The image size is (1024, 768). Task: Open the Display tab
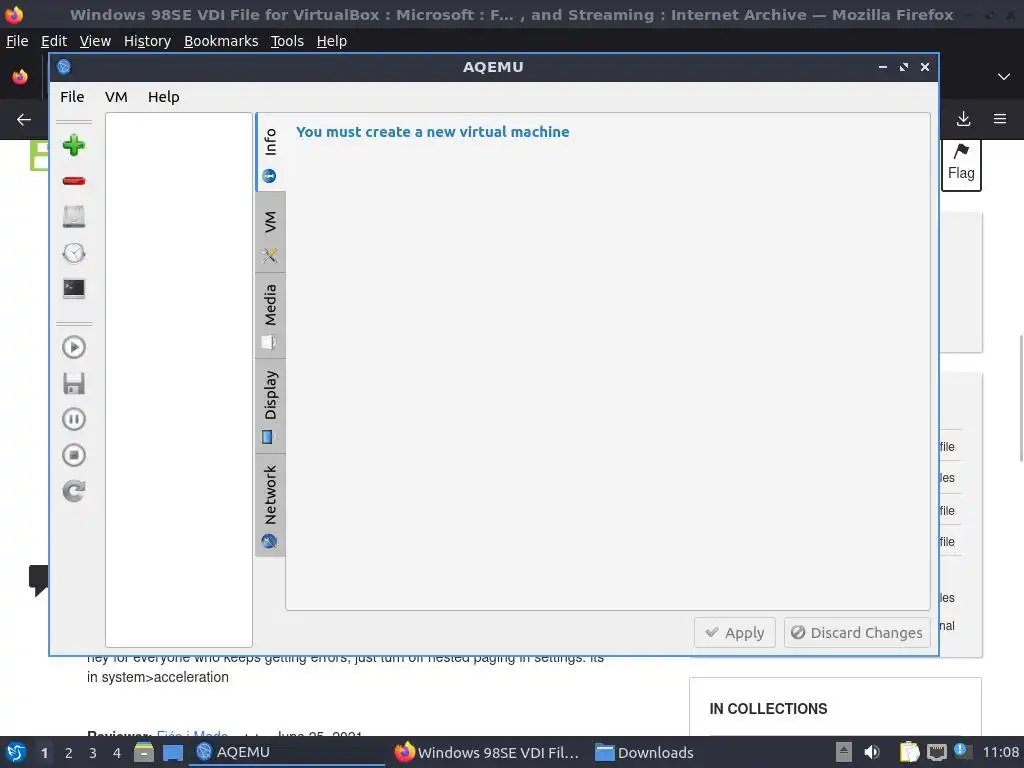click(270, 406)
